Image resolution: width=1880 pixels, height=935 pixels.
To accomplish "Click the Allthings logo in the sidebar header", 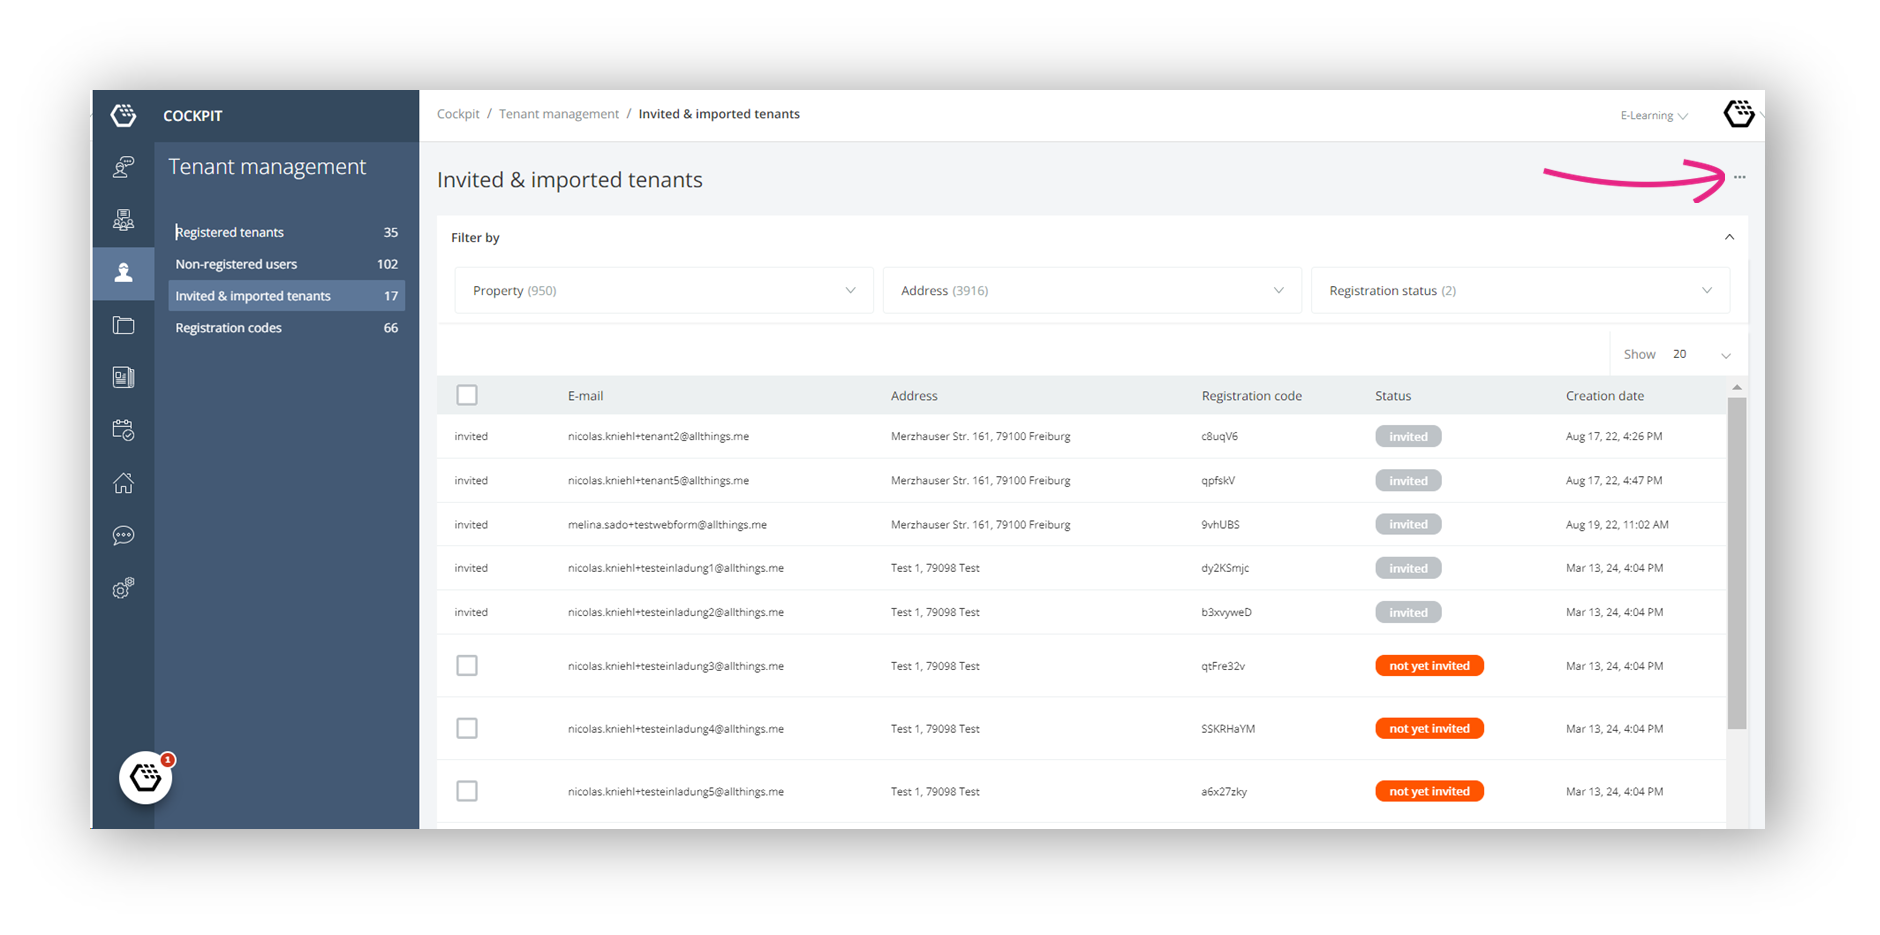I will click(123, 115).
